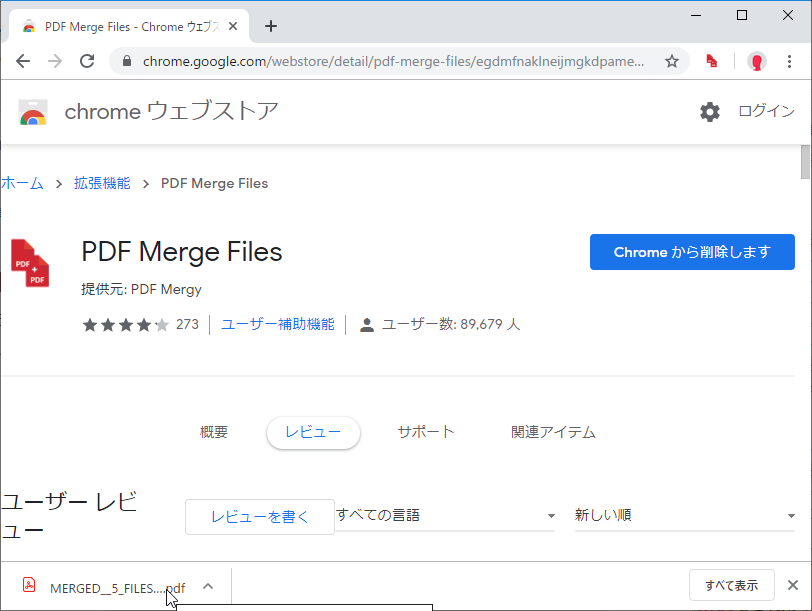Open the 新しい順 sort order dropdown

pyautogui.click(x=684, y=514)
